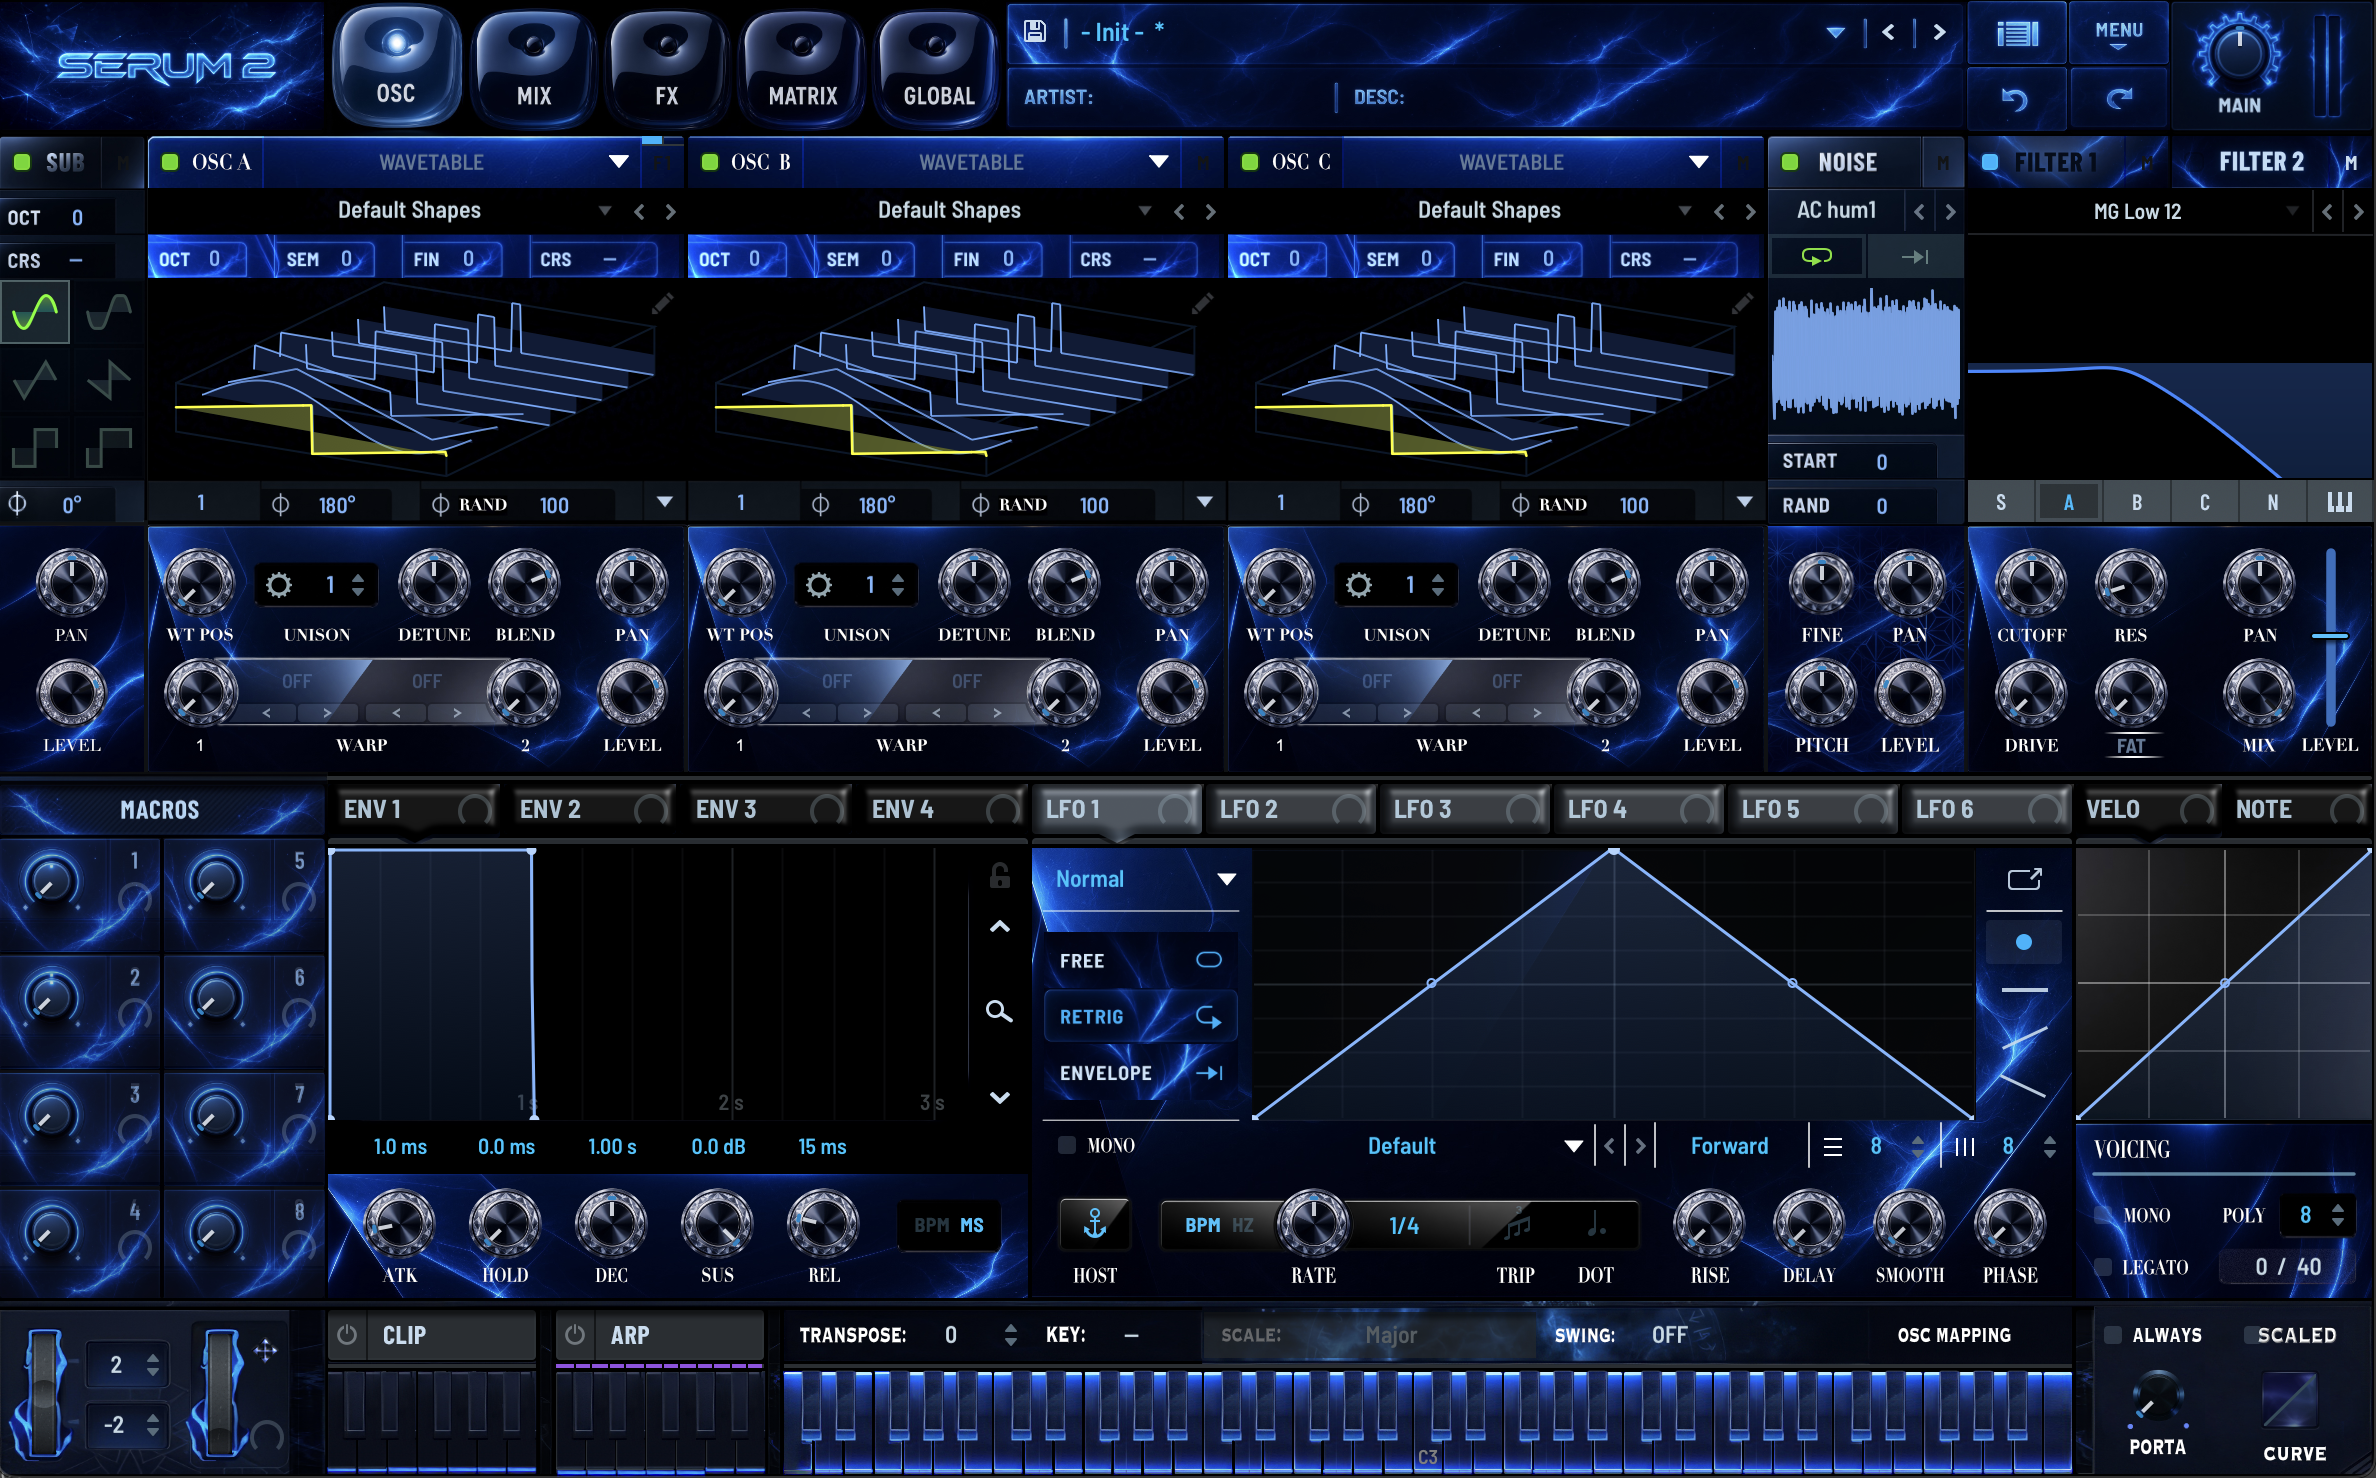
Task: Select the triangle wave sub shape
Action: click(x=35, y=380)
